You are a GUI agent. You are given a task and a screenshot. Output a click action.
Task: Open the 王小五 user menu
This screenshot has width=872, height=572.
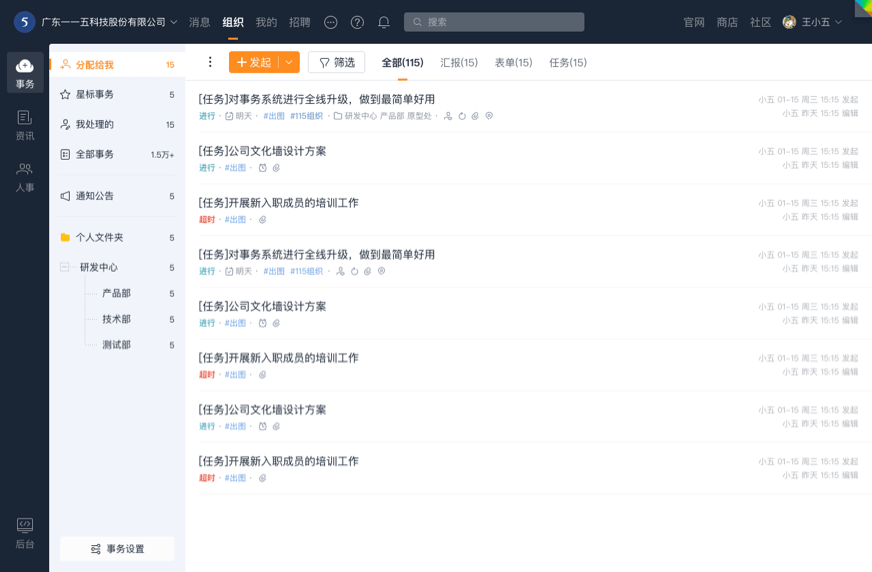click(812, 22)
